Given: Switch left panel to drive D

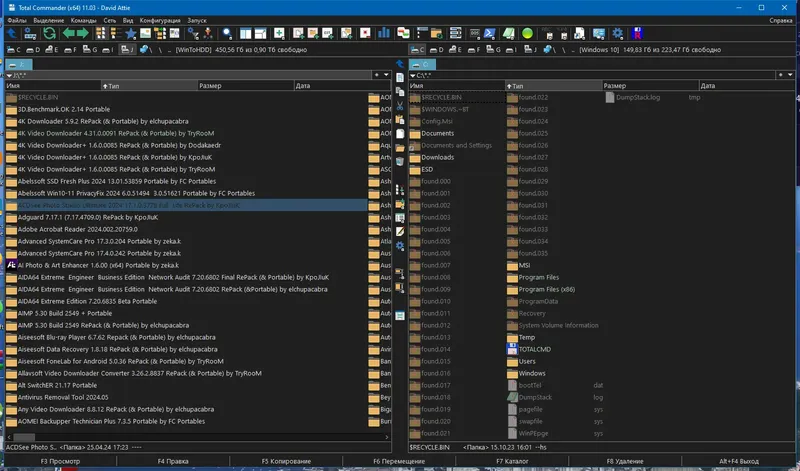Looking at the screenshot, I should (x=34, y=48).
